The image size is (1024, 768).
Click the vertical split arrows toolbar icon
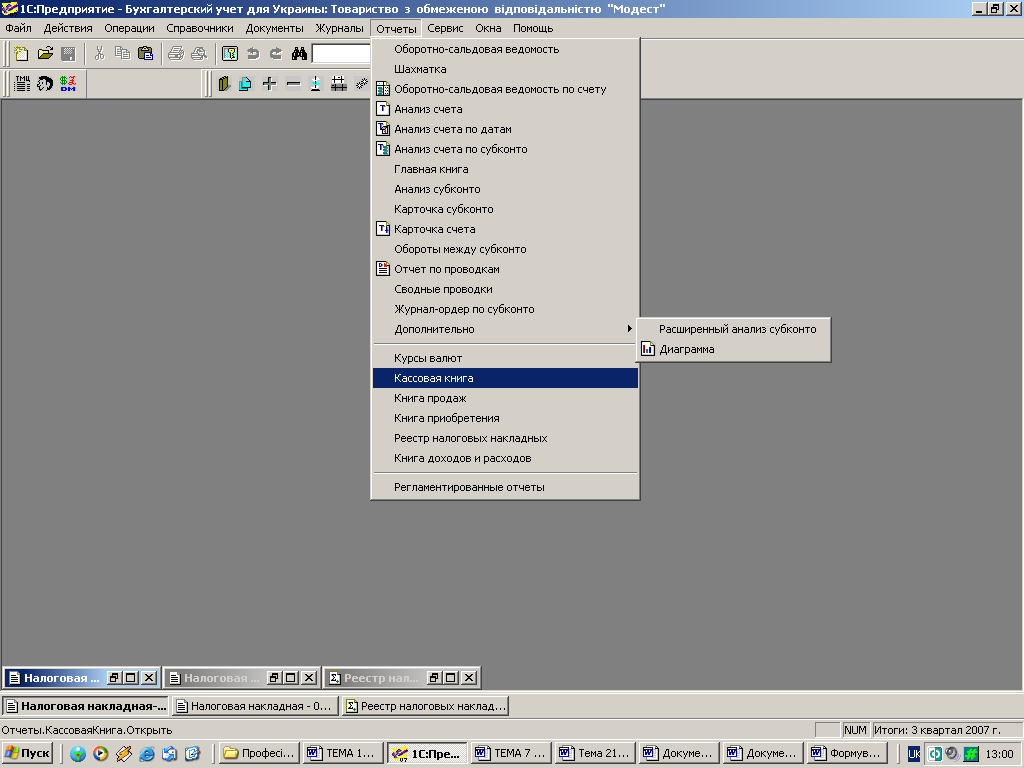click(x=315, y=84)
